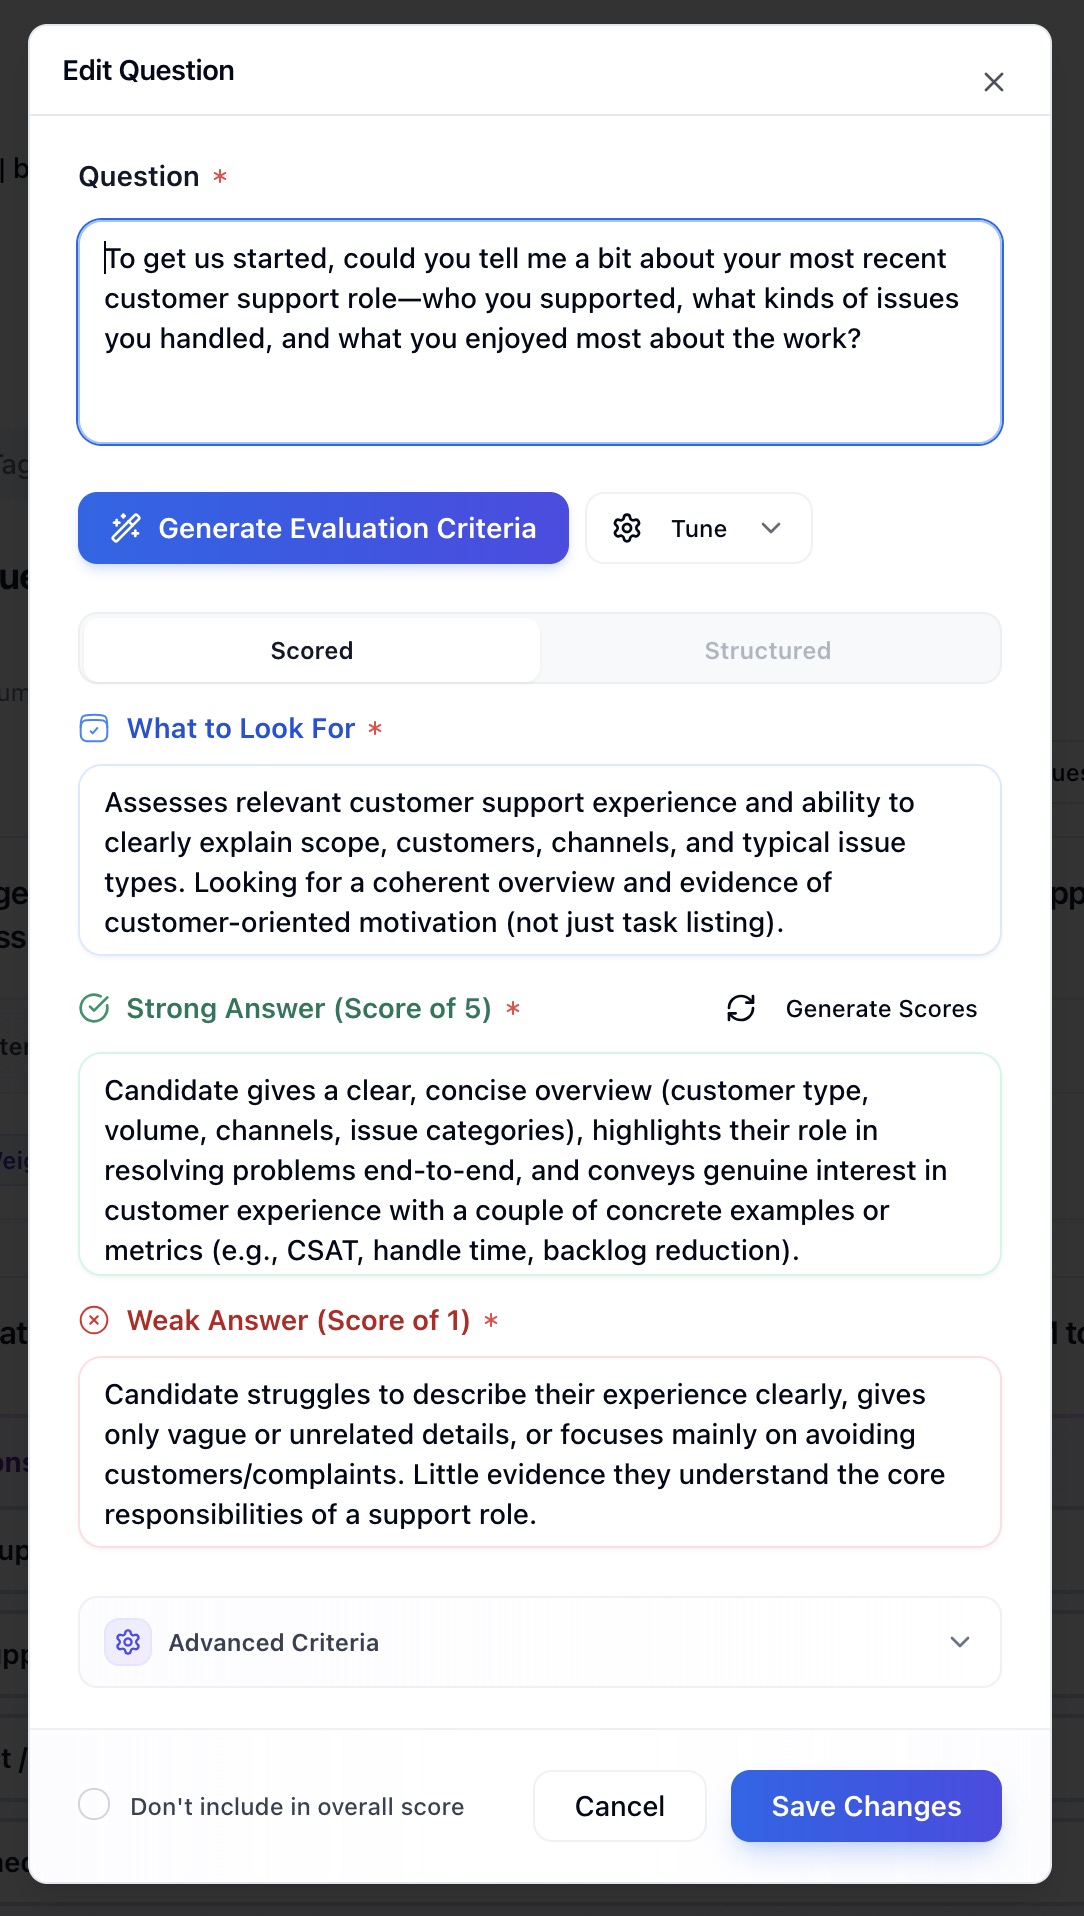The height and width of the screenshot is (1916, 1084).
Task: Click the red Weak Answer X icon
Action: (x=94, y=1320)
